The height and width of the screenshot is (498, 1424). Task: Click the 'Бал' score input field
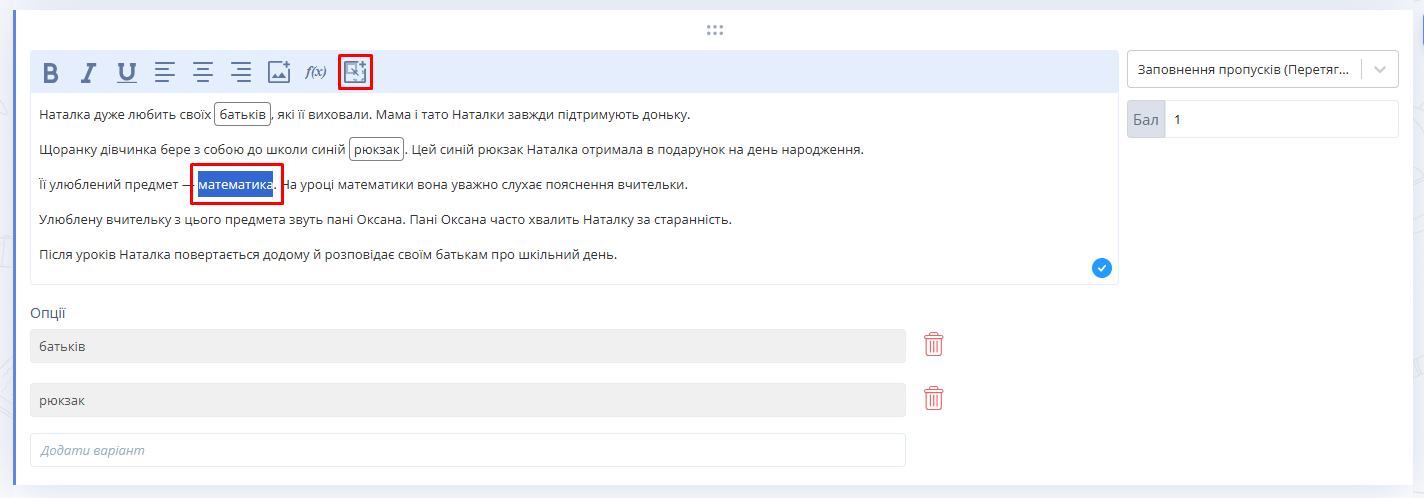(x=1280, y=119)
